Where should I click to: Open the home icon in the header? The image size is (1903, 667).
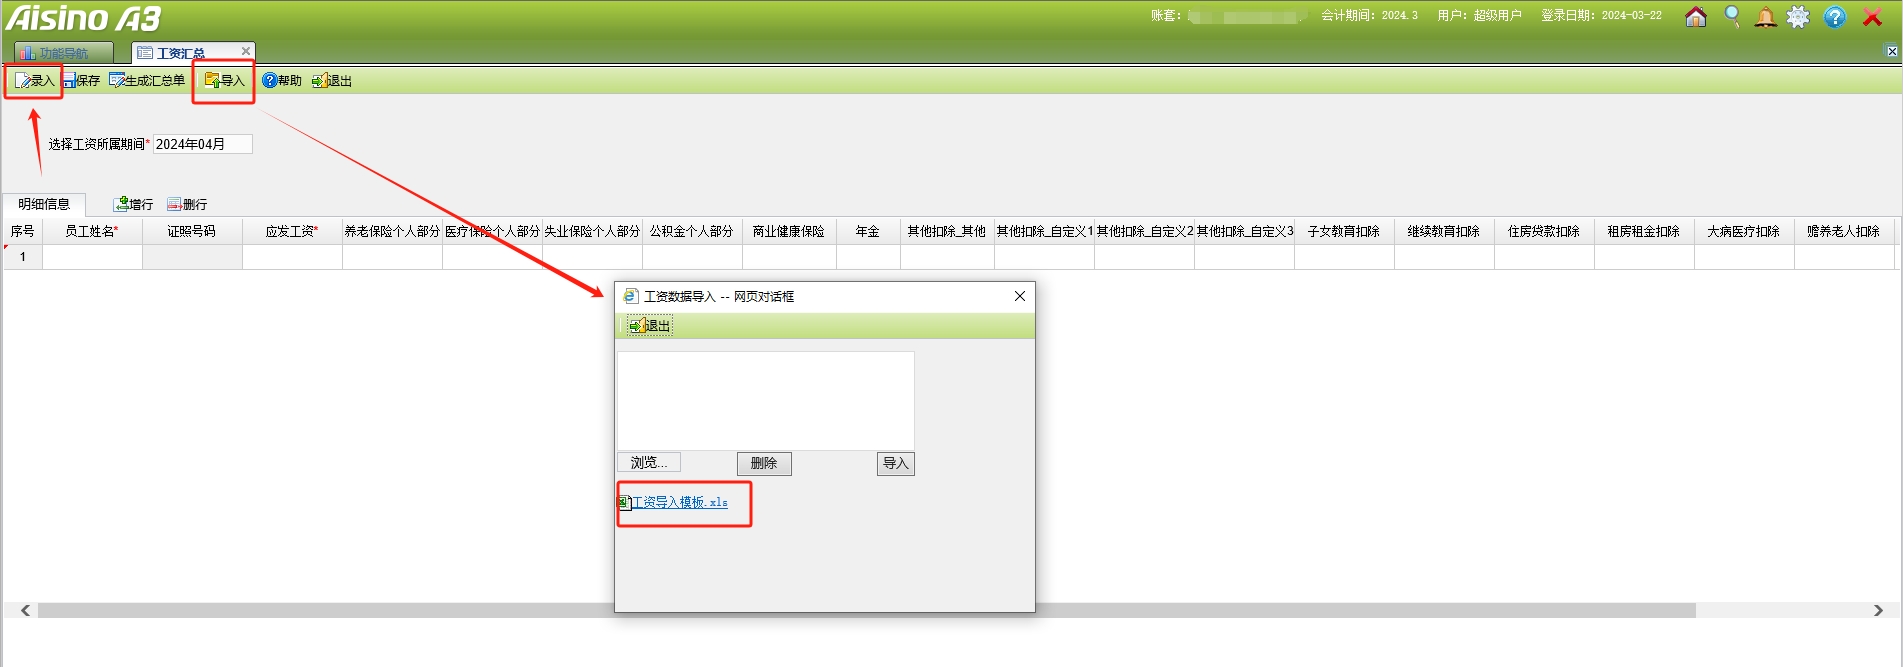[x=1696, y=17]
